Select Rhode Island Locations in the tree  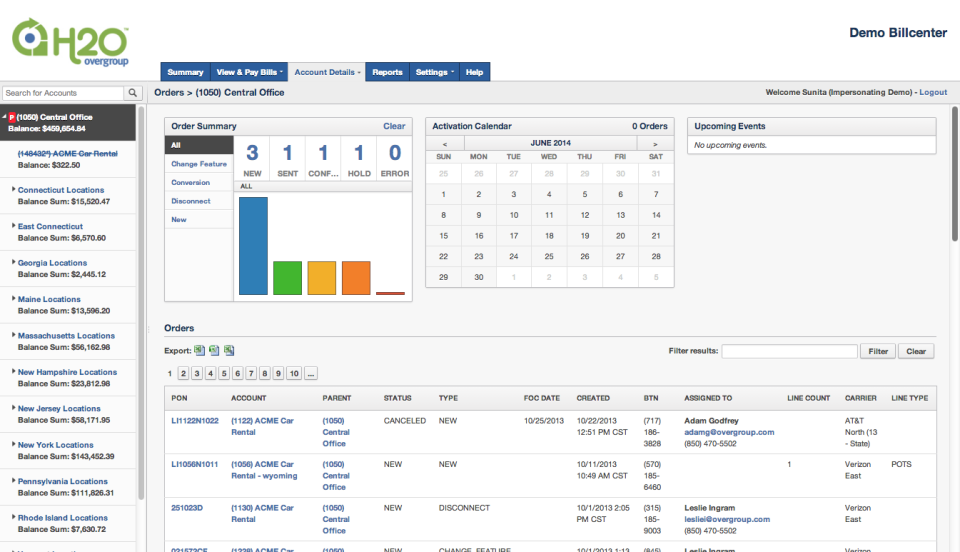(x=62, y=518)
